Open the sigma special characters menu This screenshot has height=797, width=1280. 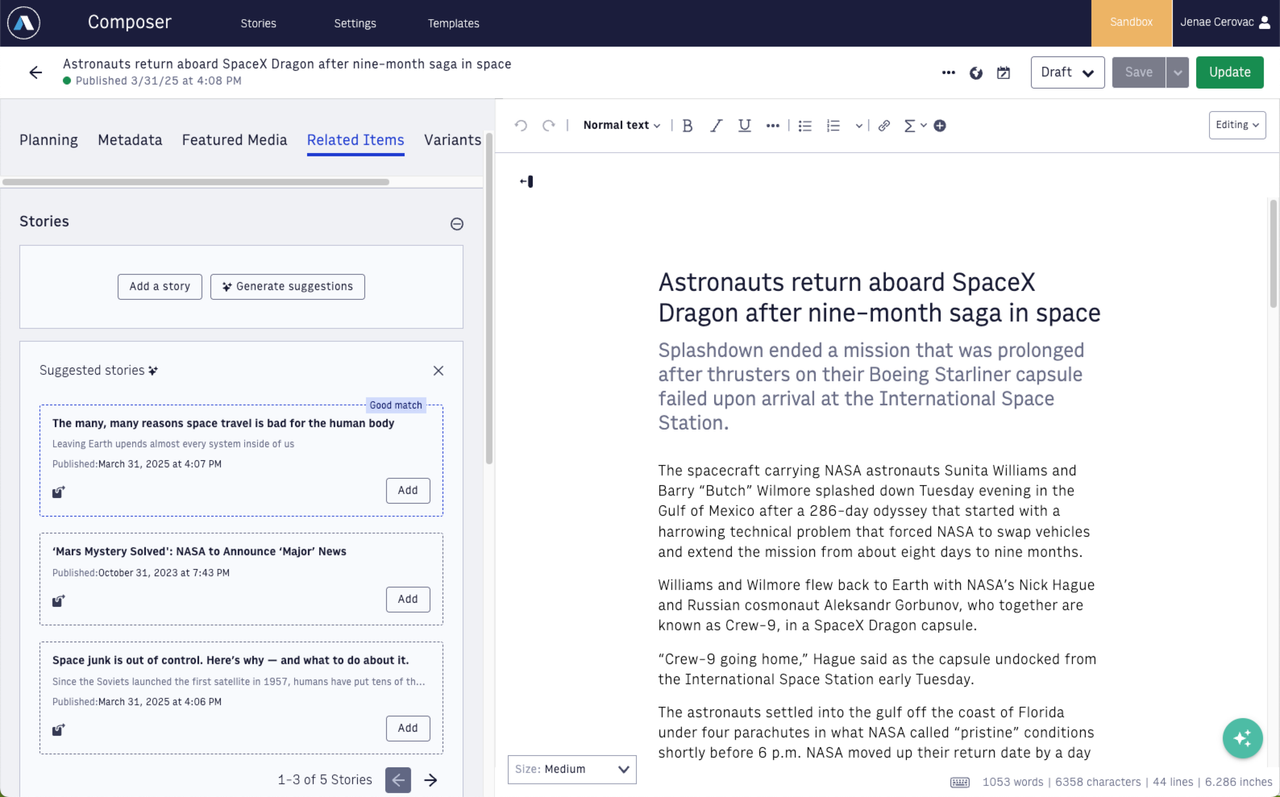pos(914,125)
